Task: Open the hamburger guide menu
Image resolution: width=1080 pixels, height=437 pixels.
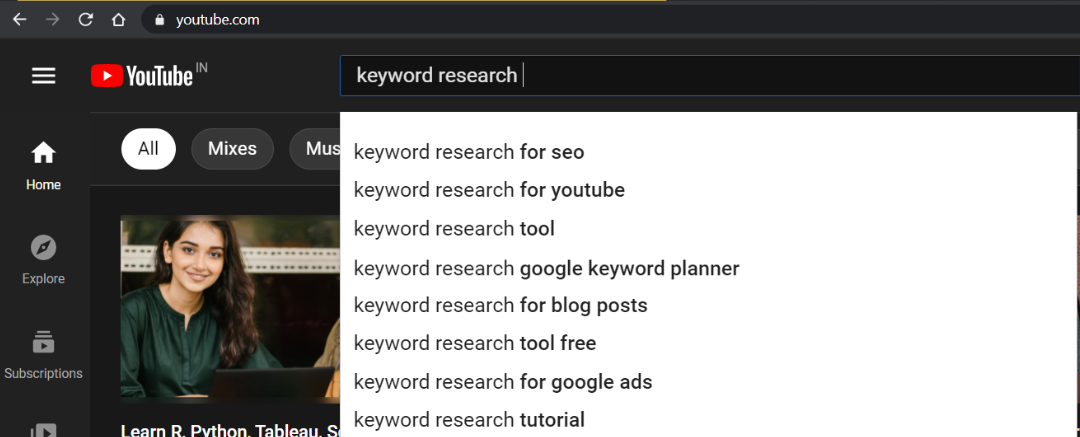Action: point(43,75)
